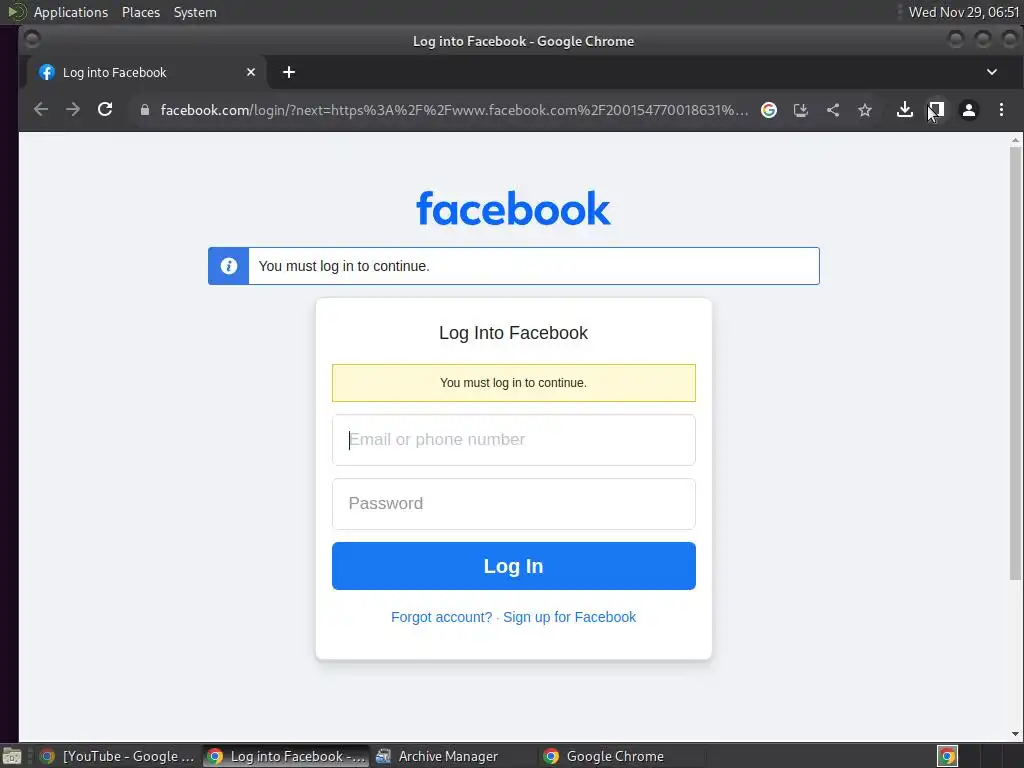Switch to the YouTube - Google Chrome taskbar window

click(118, 756)
